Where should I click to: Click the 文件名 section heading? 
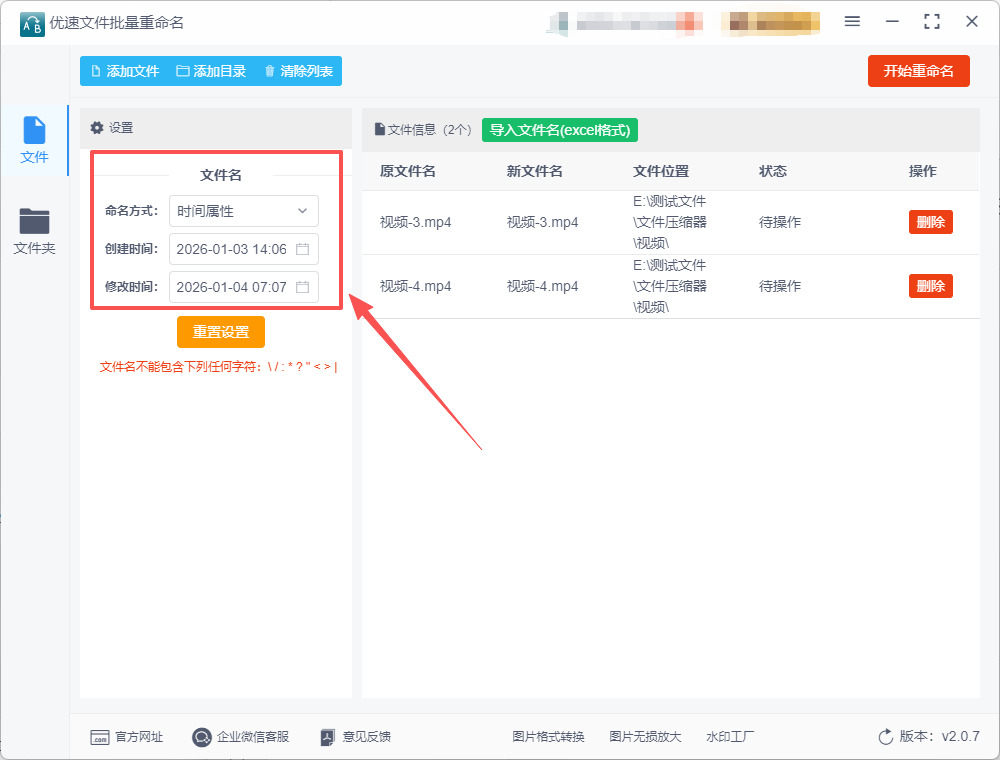221,175
